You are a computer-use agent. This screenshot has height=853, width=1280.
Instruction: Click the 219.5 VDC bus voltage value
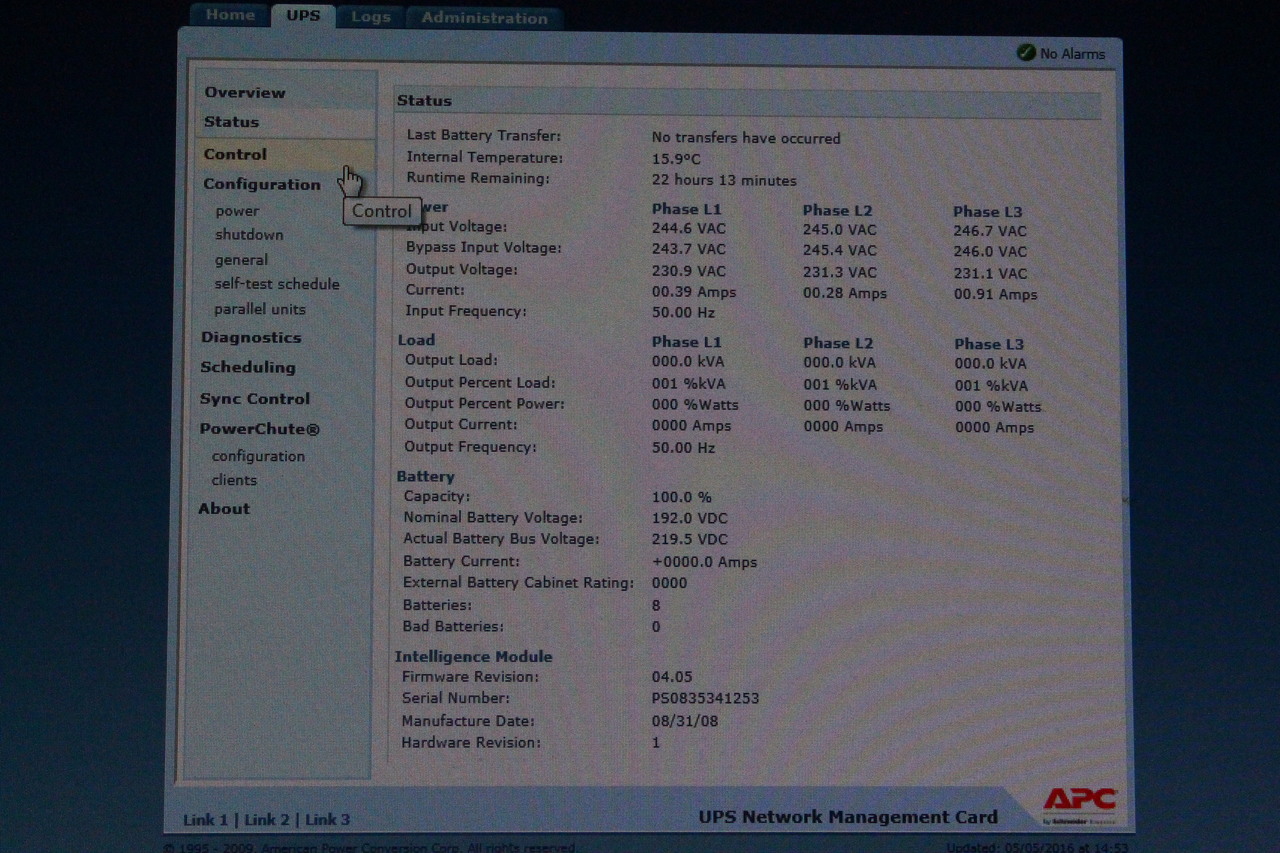pos(690,540)
